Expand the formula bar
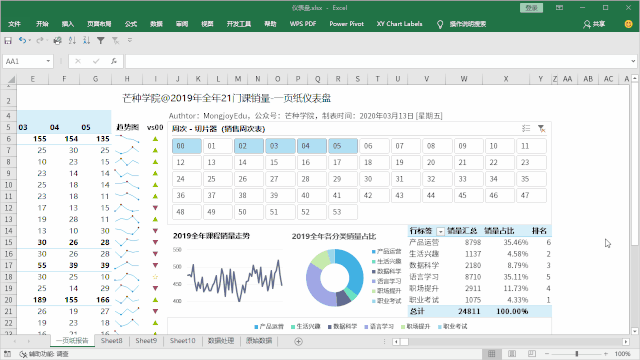640x360 pixels. 633,61
